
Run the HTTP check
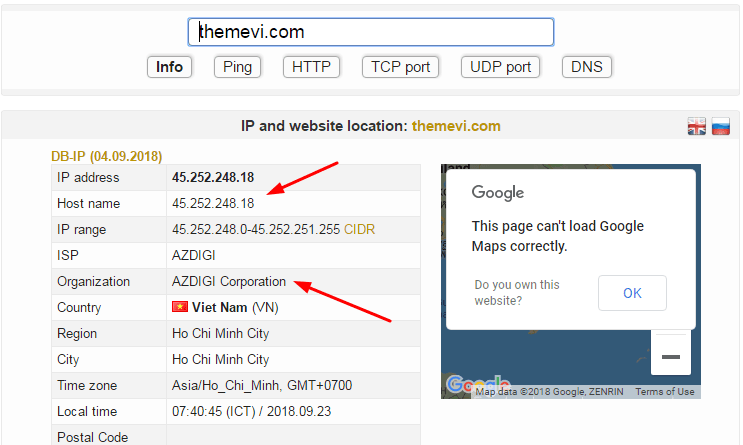click(x=311, y=67)
